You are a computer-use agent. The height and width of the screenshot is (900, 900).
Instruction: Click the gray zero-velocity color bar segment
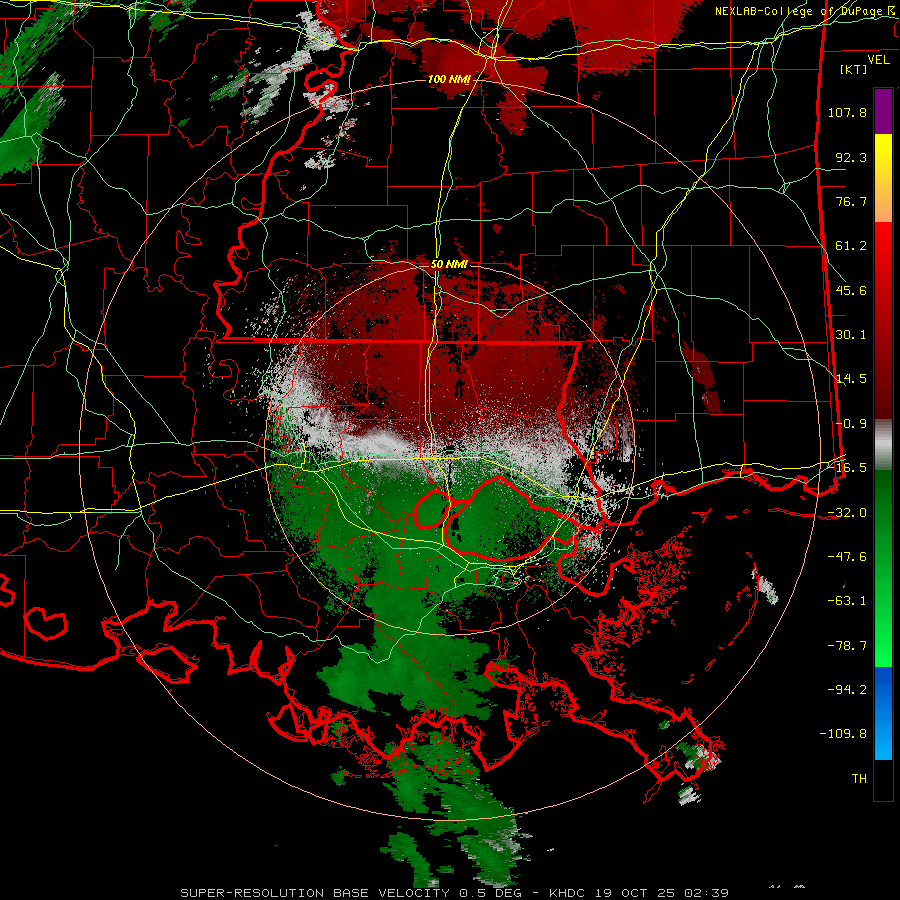click(x=883, y=445)
